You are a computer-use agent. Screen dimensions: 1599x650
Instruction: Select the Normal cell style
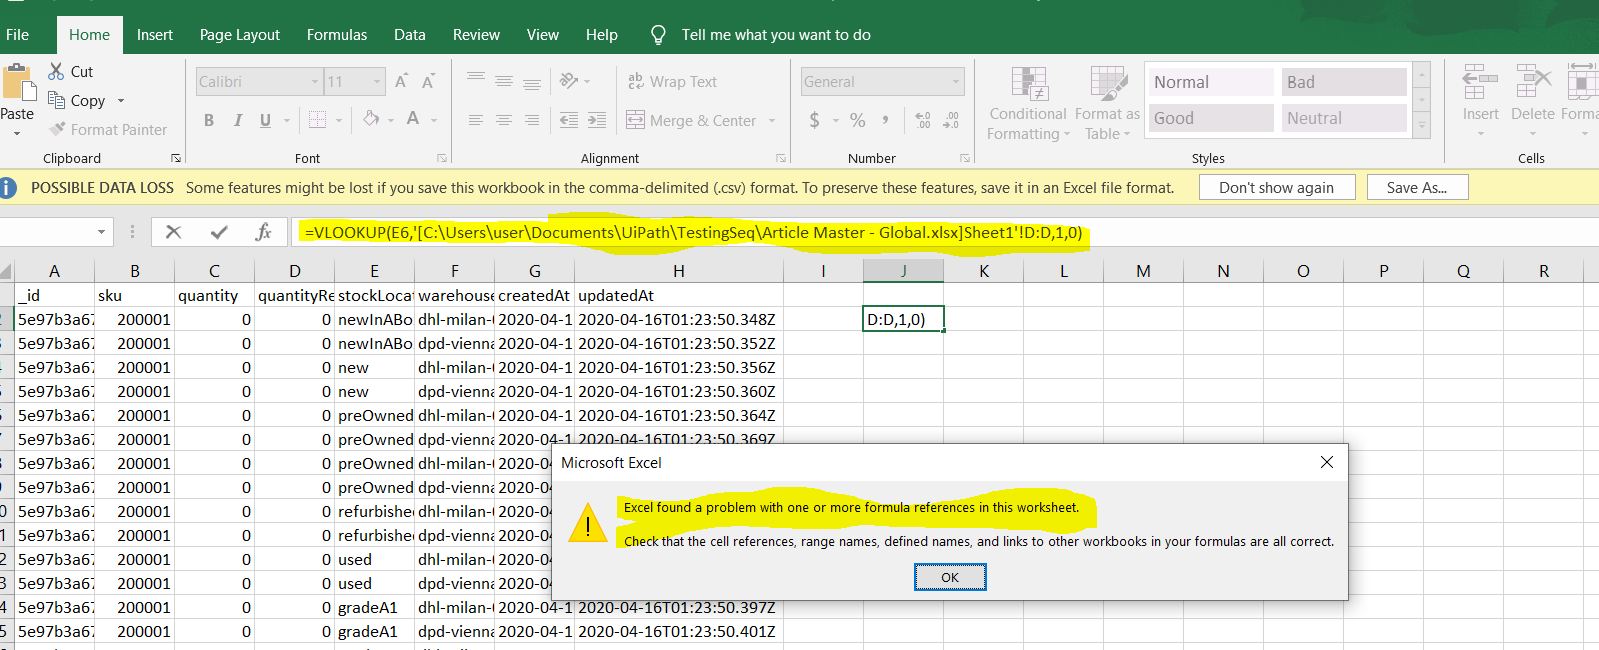tap(1210, 82)
